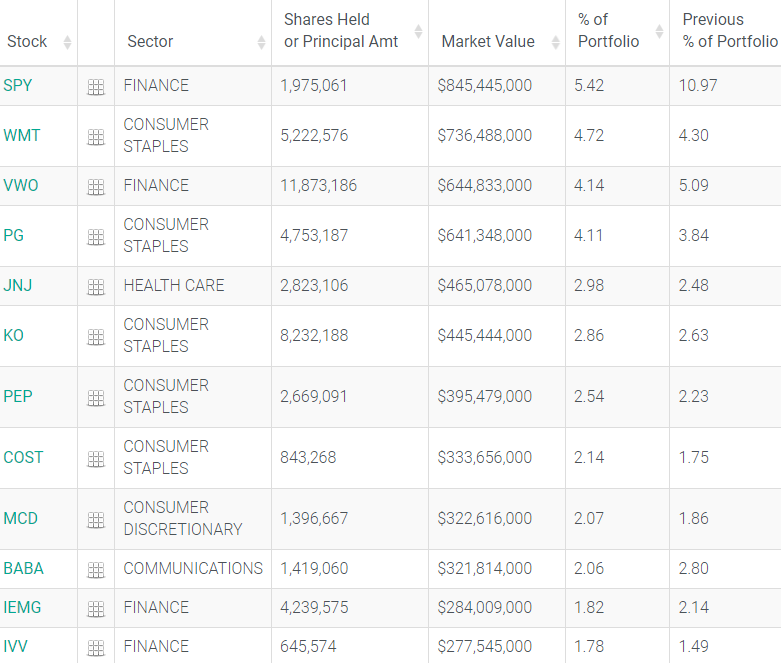The image size is (781, 663).
Task: Select shares held value 4,753,187
Action: click(314, 235)
